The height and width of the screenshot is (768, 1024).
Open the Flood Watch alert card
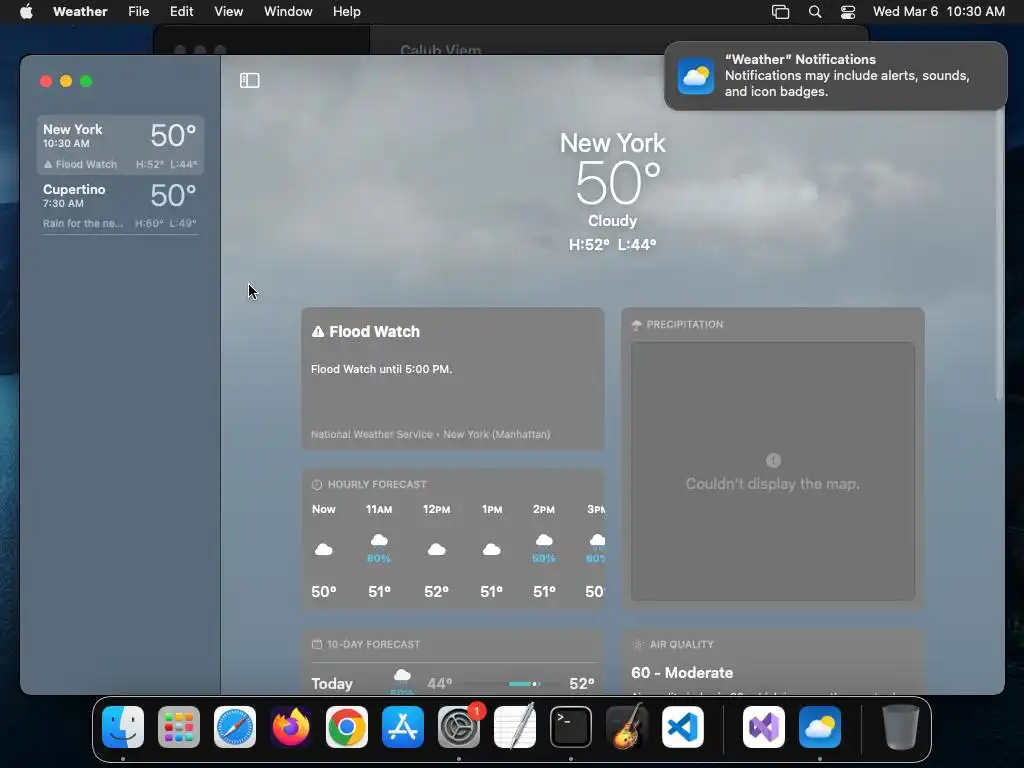[453, 379]
